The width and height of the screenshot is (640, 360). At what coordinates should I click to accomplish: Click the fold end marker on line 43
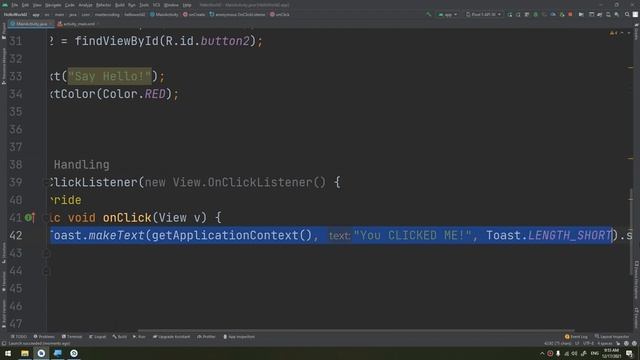pyautogui.click(x=46, y=253)
